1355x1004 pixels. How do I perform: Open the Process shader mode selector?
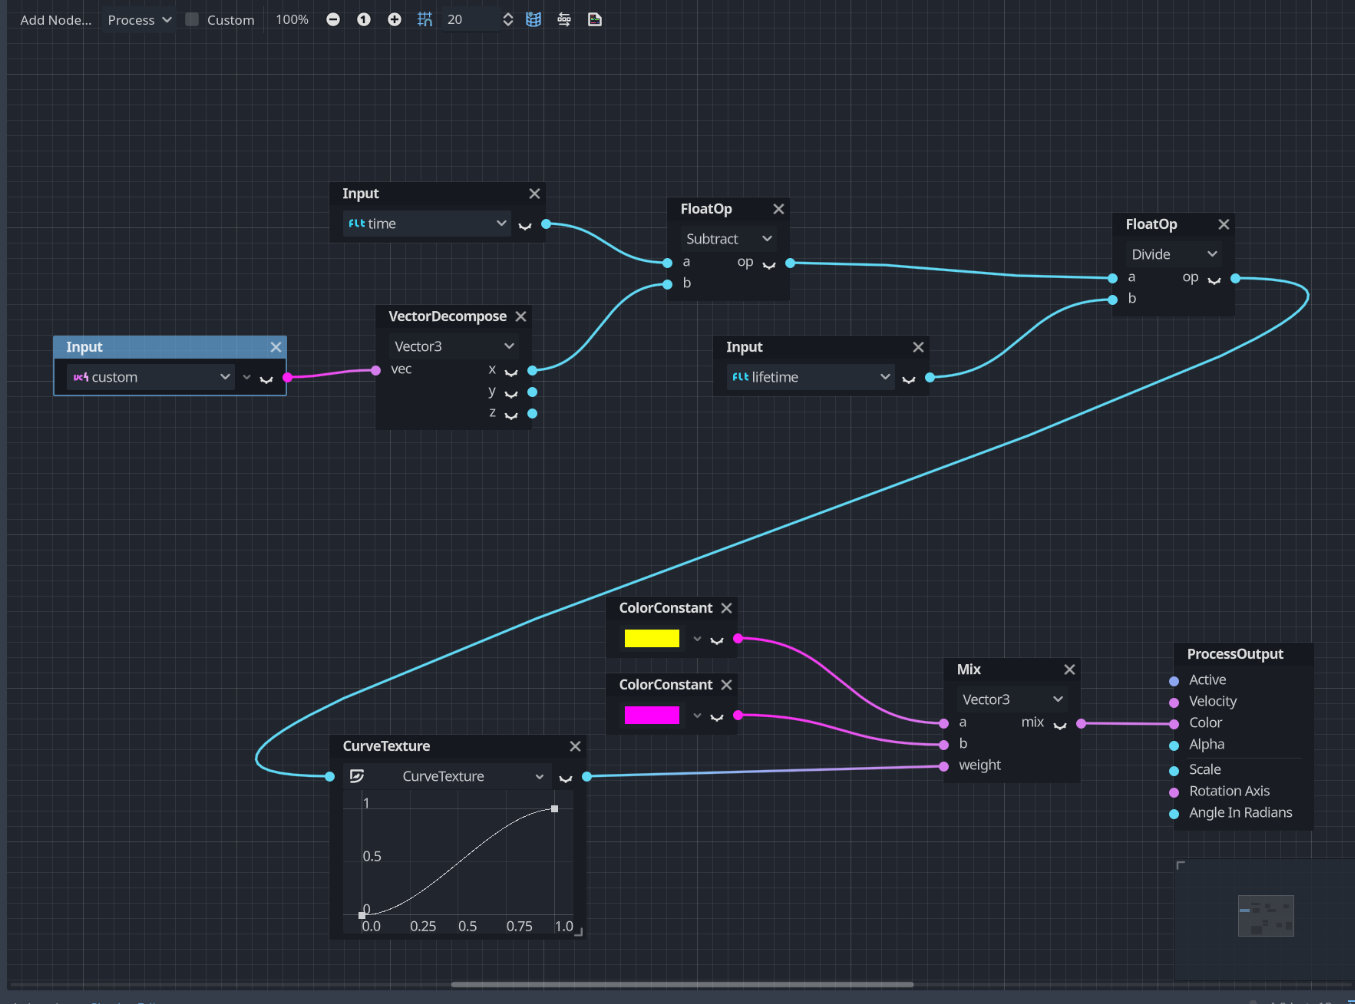tap(137, 19)
